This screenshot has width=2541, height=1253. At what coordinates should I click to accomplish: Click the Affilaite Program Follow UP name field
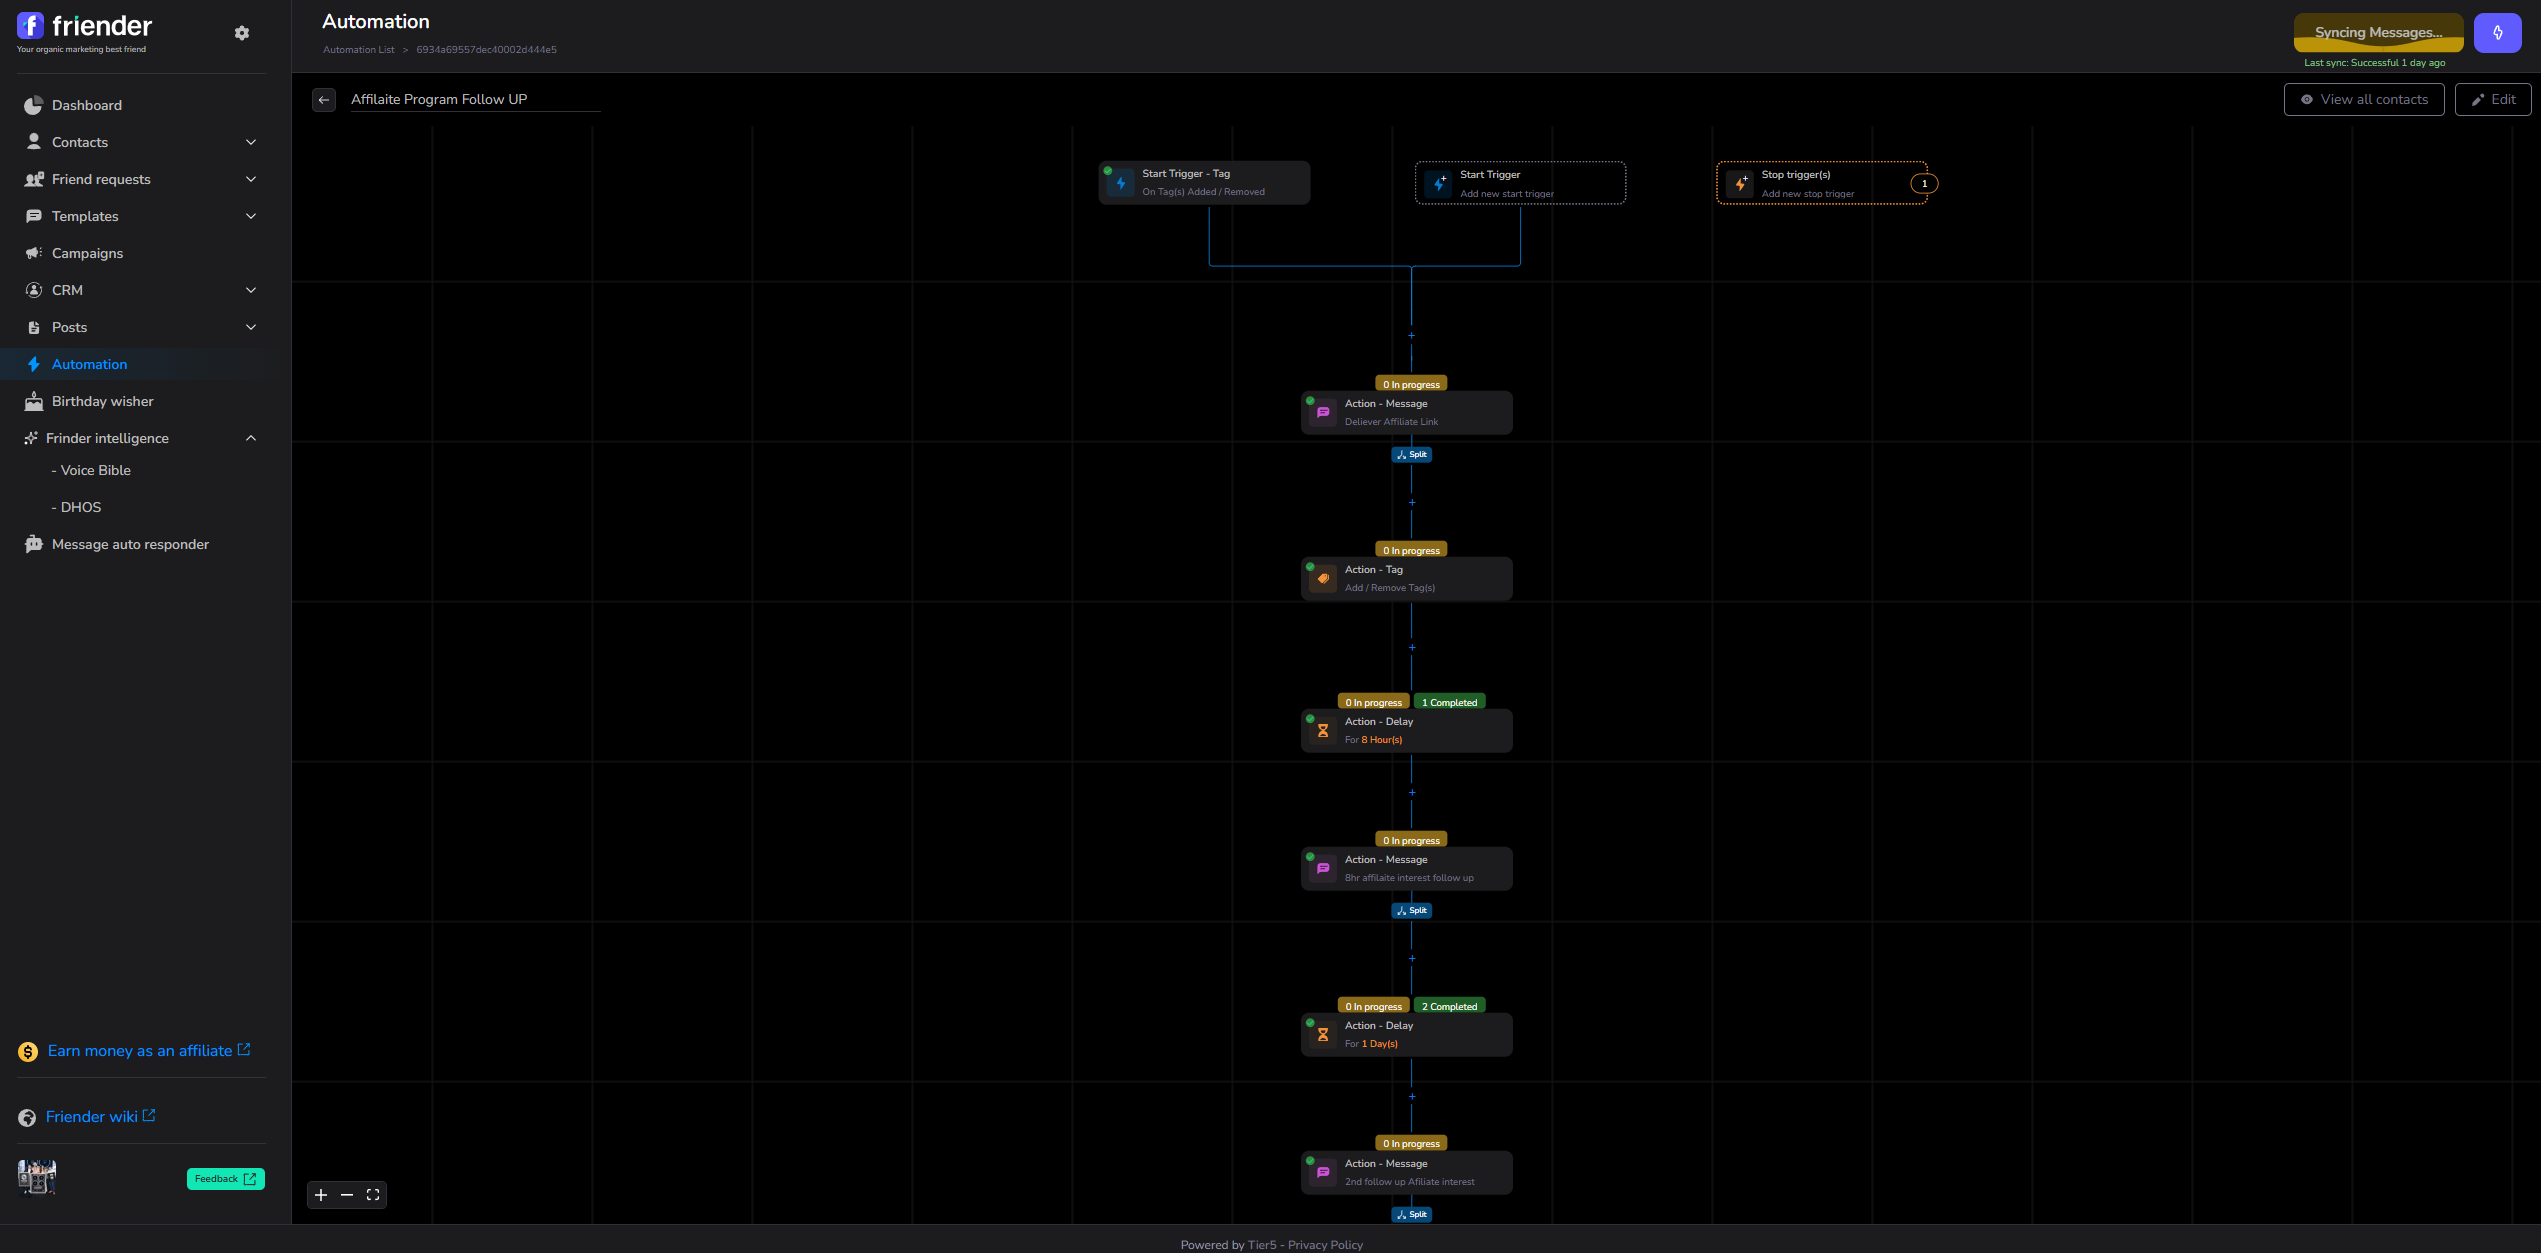[475, 99]
